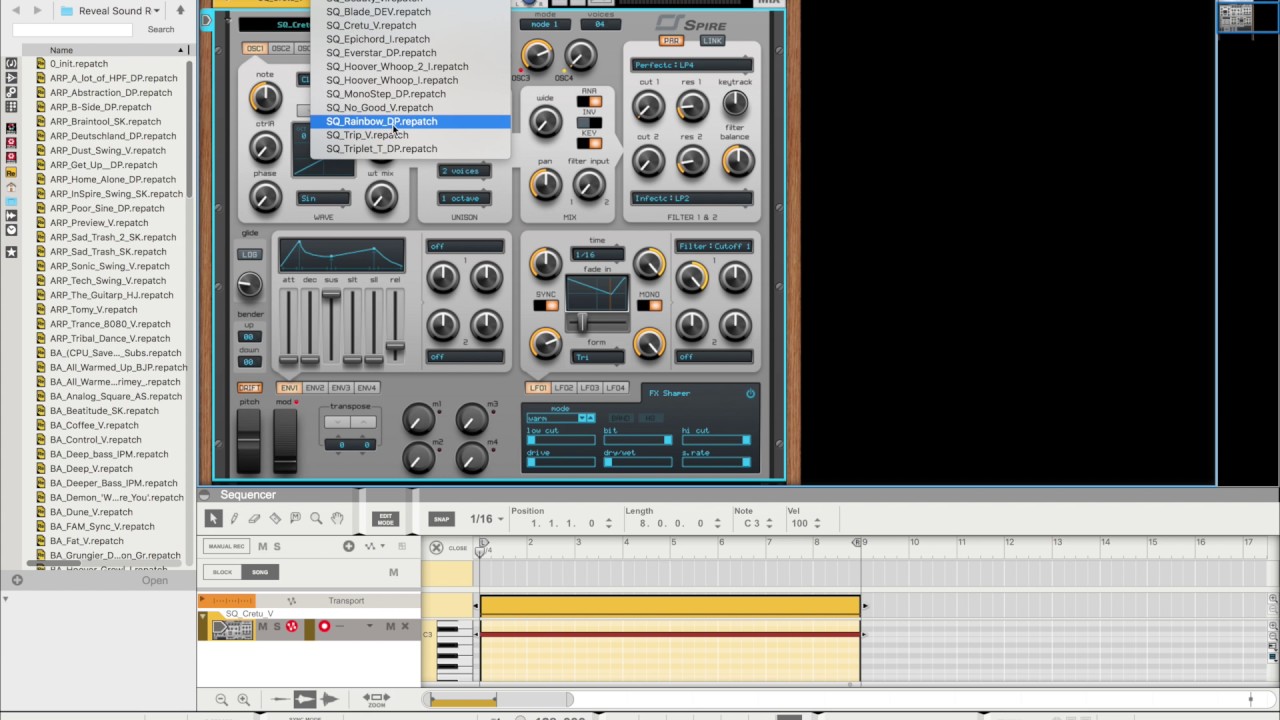Viewport: 1280px width, 720px height.
Task: Delete the SQ_Cretu_V track with X
Action: click(405, 626)
